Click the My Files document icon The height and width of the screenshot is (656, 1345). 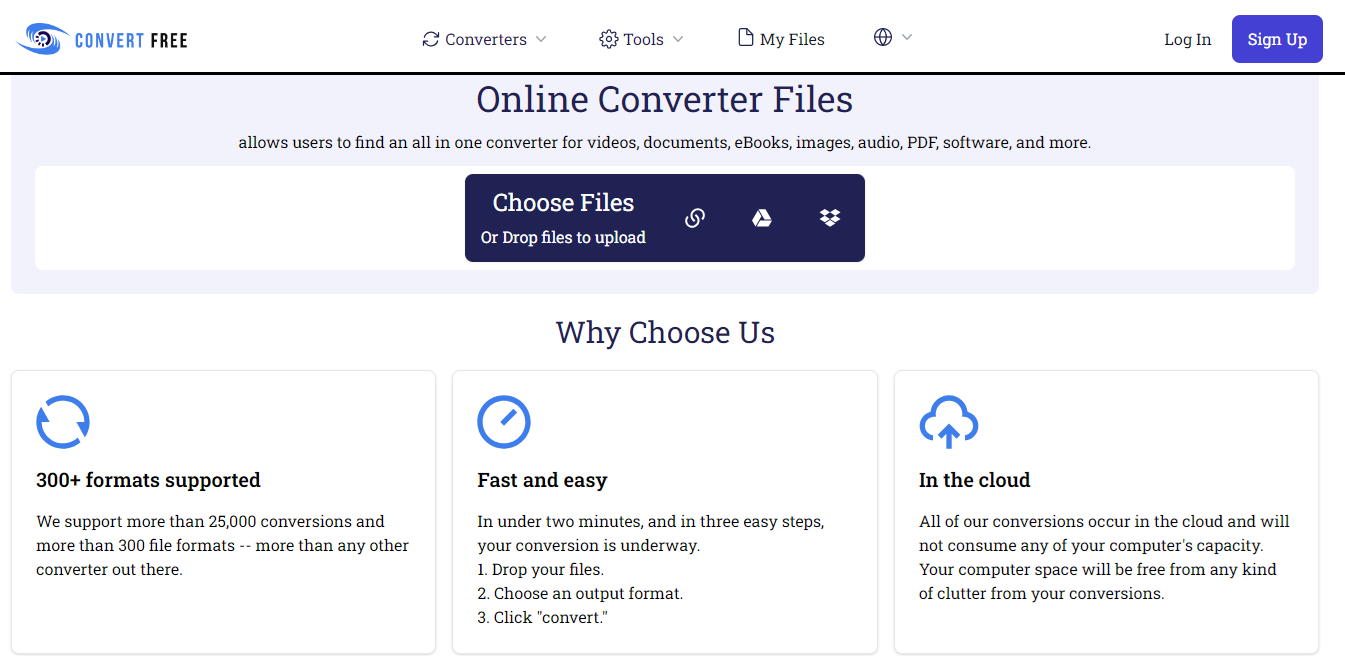[x=745, y=38]
